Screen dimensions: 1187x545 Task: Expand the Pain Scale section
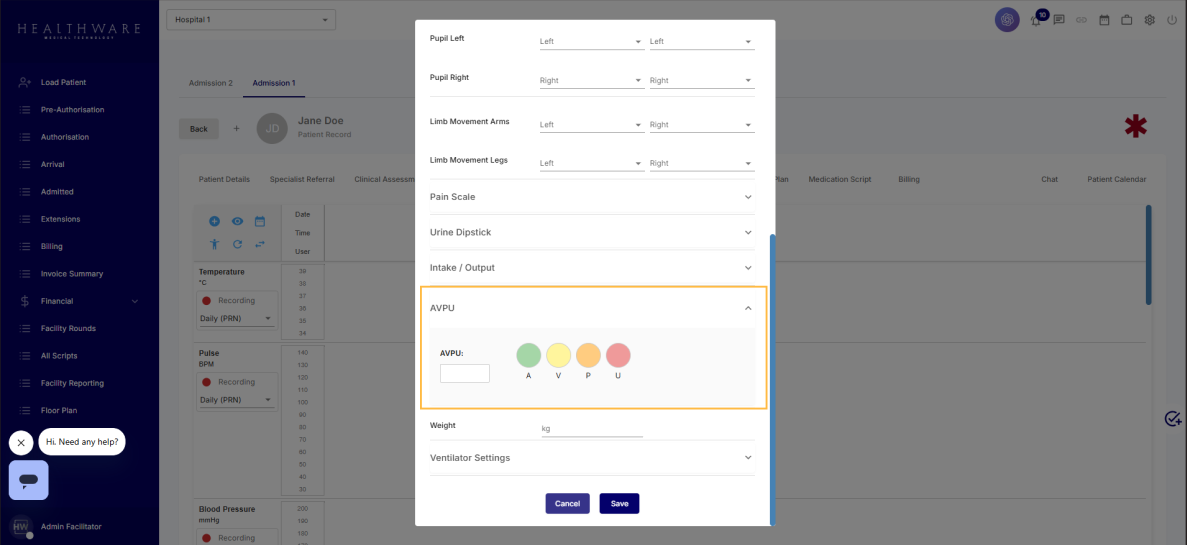tap(591, 197)
